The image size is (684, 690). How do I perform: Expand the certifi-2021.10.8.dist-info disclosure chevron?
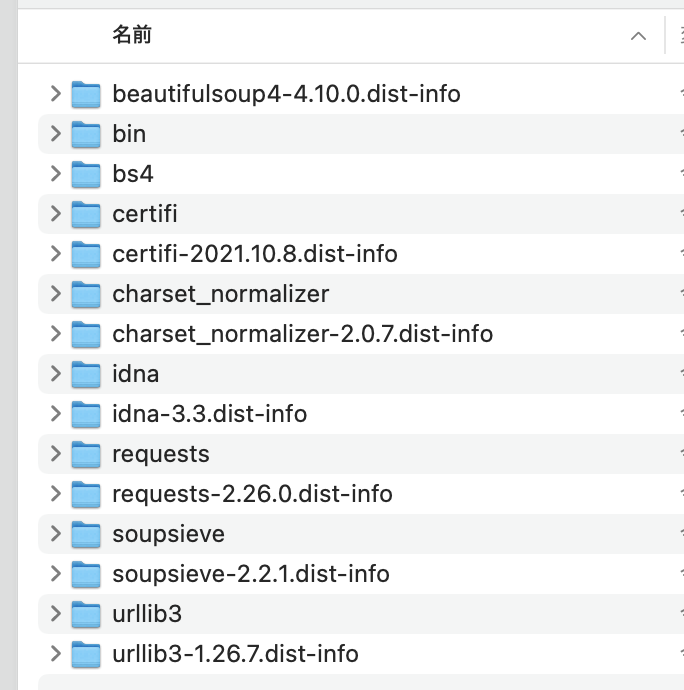click(x=55, y=253)
